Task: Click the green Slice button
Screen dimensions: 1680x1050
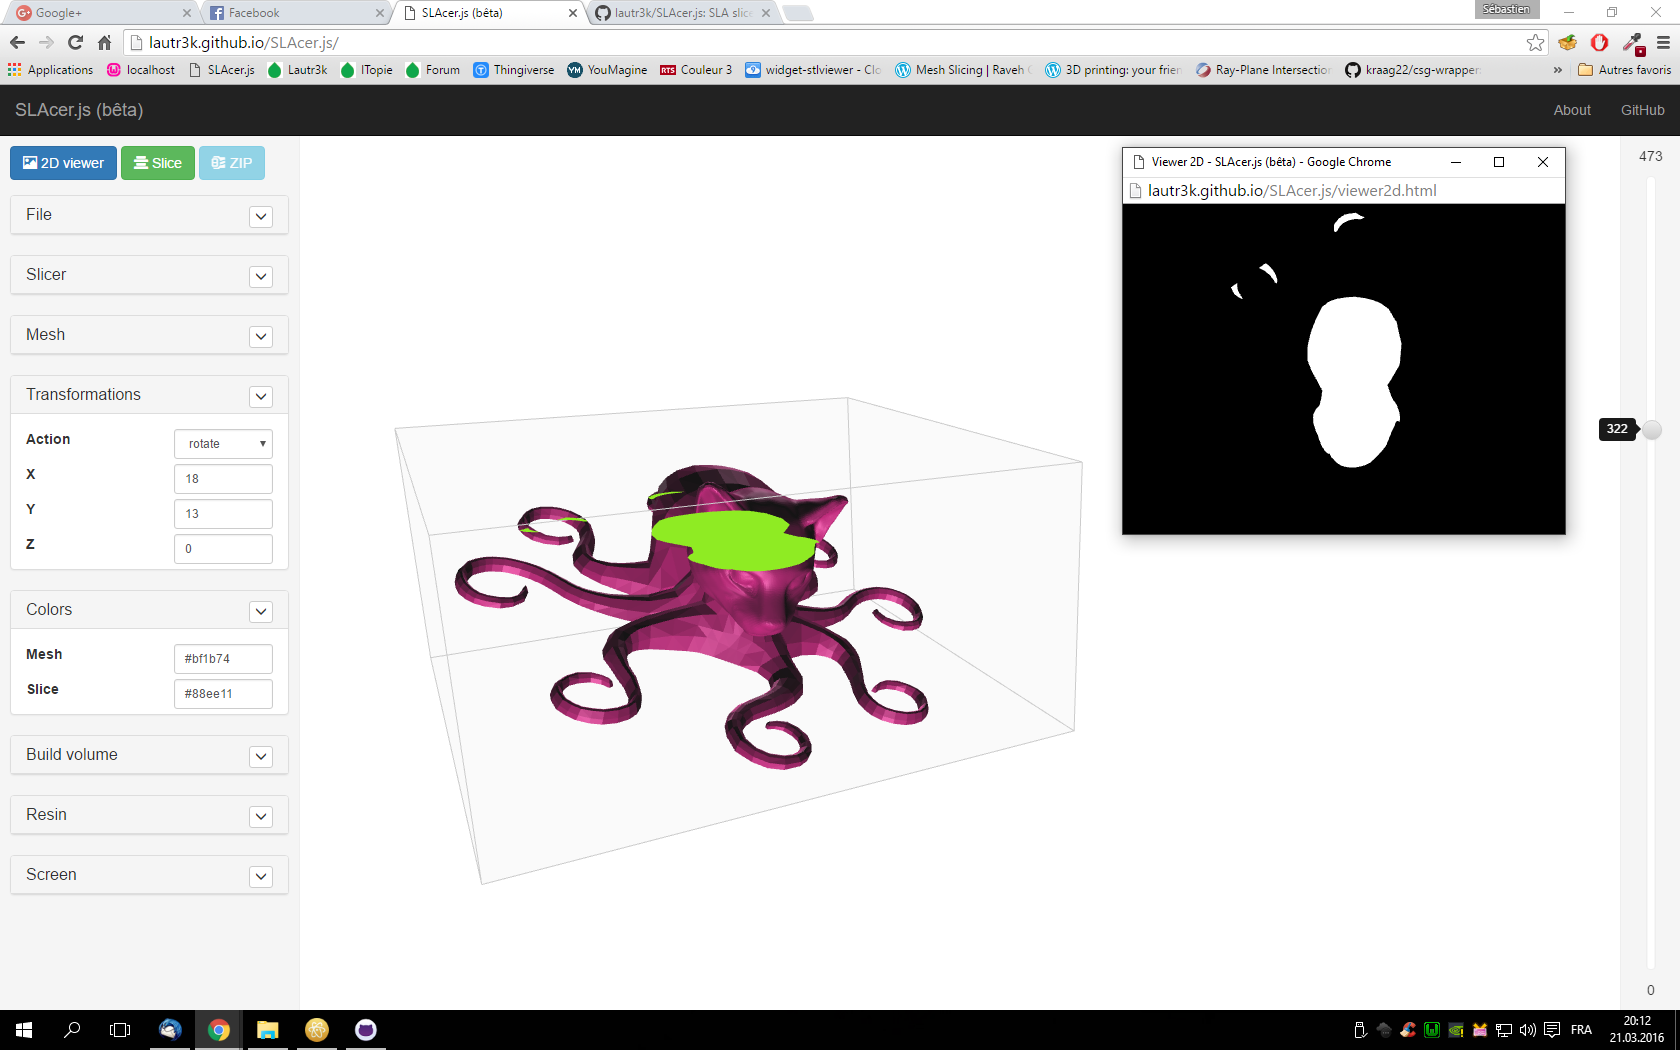Action: (158, 163)
